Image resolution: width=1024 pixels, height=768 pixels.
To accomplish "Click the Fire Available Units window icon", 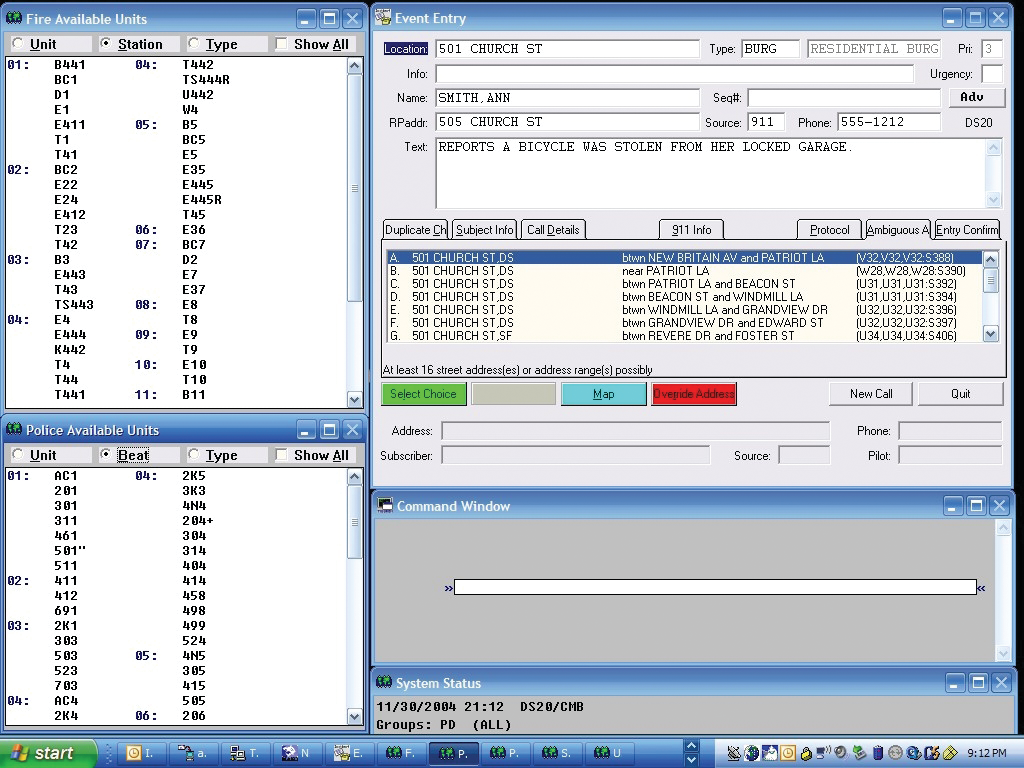I will pos(12,18).
